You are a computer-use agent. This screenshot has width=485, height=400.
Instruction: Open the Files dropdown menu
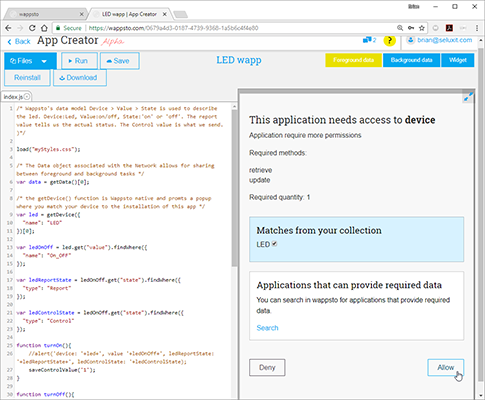(30, 61)
